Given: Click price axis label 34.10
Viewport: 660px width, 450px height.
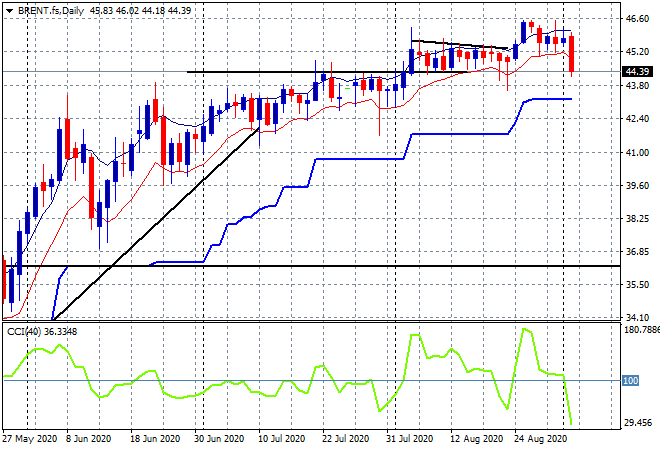Looking at the screenshot, I should click(637, 317).
